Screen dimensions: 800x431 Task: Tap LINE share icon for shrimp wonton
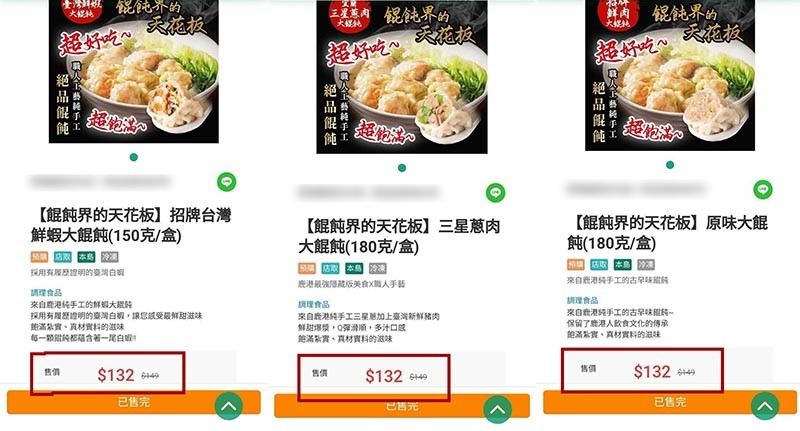227,182
